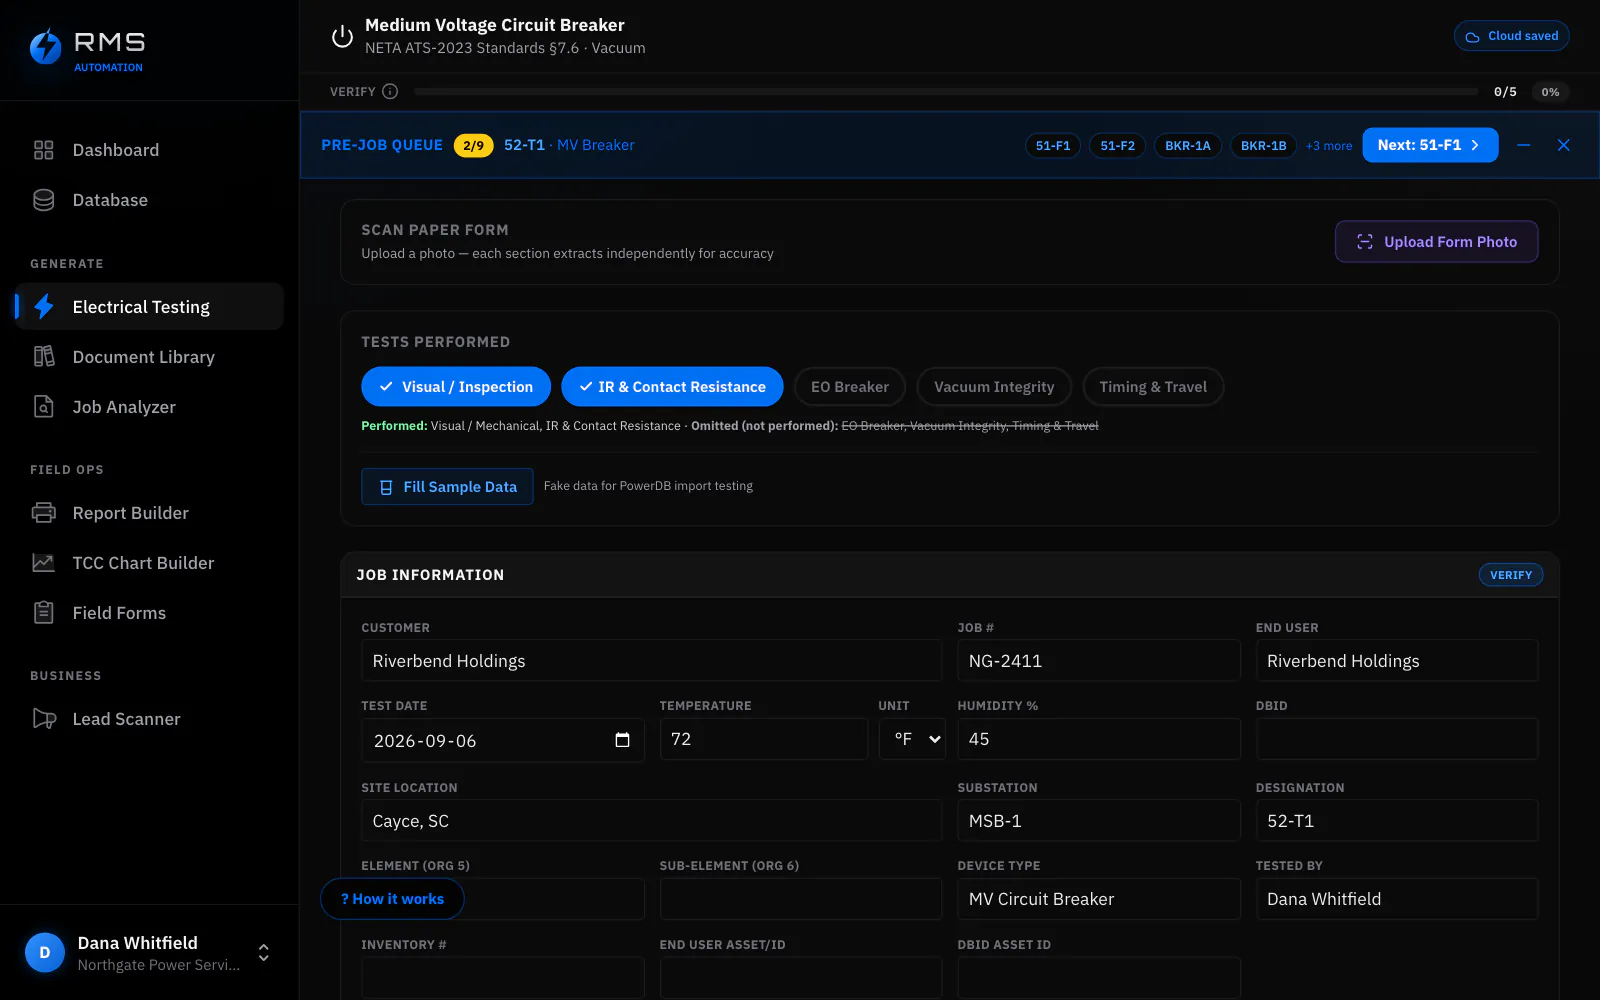Open Report Builder printer icon
This screenshot has height=1000, width=1600.
point(43,513)
